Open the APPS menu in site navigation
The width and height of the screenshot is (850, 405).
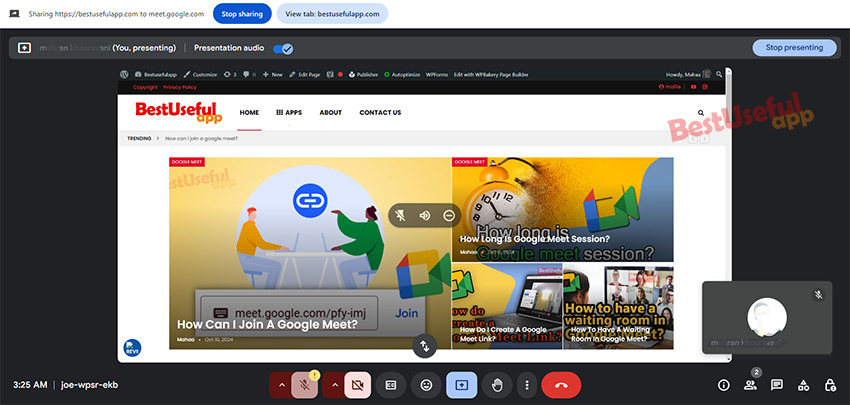pyautogui.click(x=289, y=113)
